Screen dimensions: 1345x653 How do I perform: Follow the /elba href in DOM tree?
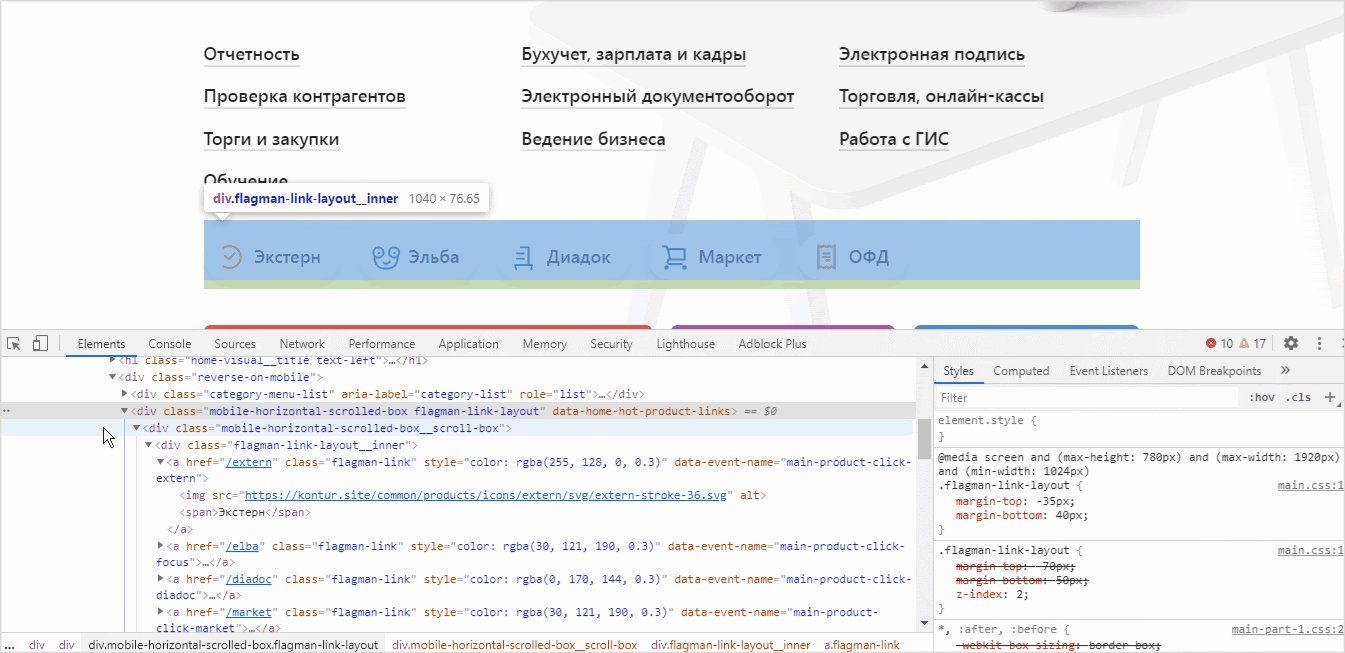point(244,546)
